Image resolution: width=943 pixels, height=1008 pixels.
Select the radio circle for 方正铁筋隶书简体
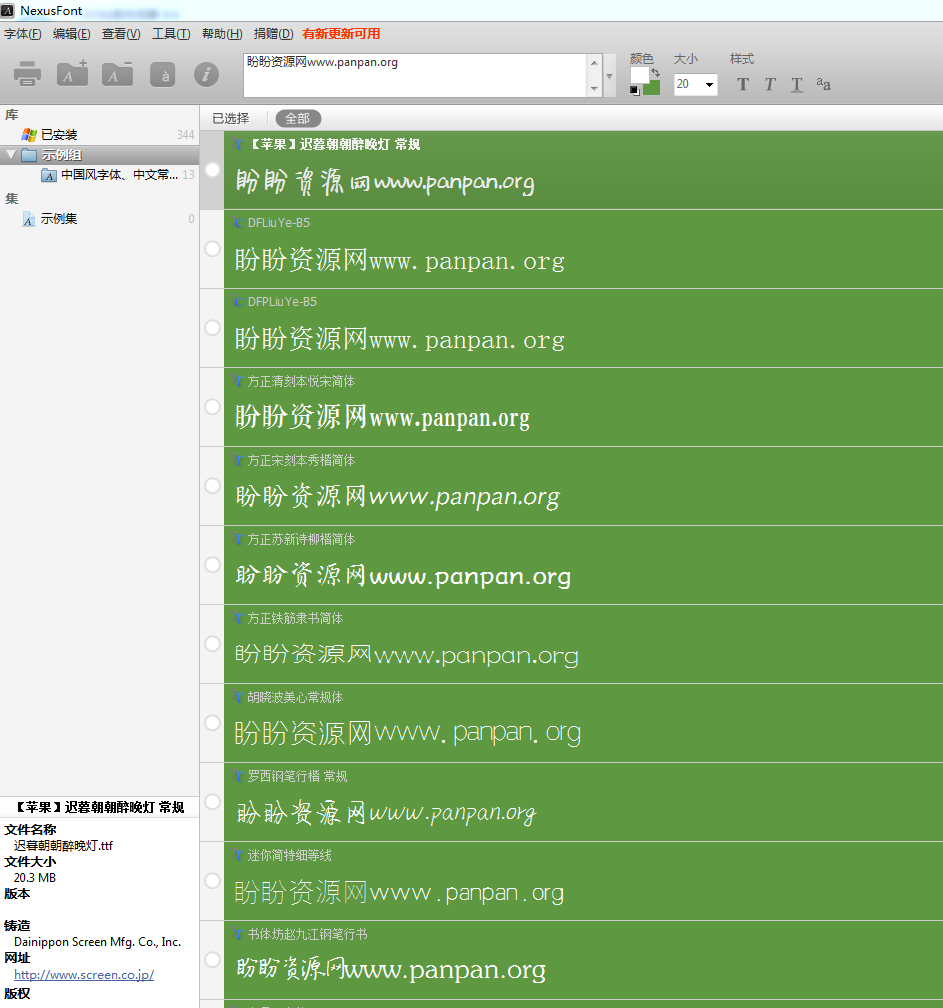213,644
